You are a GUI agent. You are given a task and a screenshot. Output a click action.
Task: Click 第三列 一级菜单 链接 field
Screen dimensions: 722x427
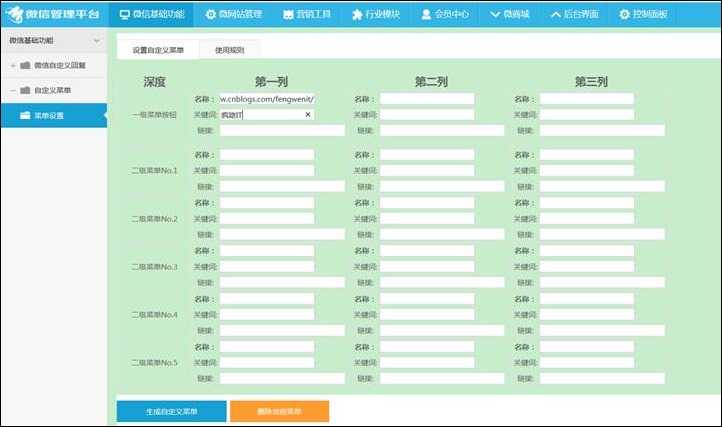[x=602, y=130]
